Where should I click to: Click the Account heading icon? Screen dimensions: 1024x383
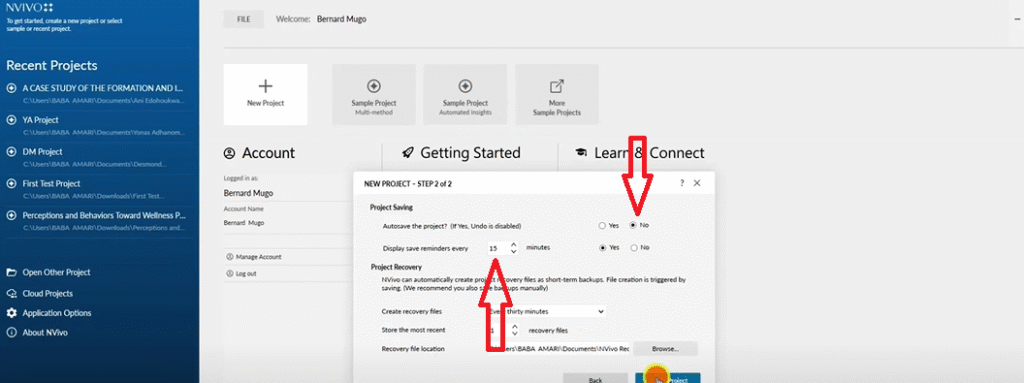pos(229,153)
